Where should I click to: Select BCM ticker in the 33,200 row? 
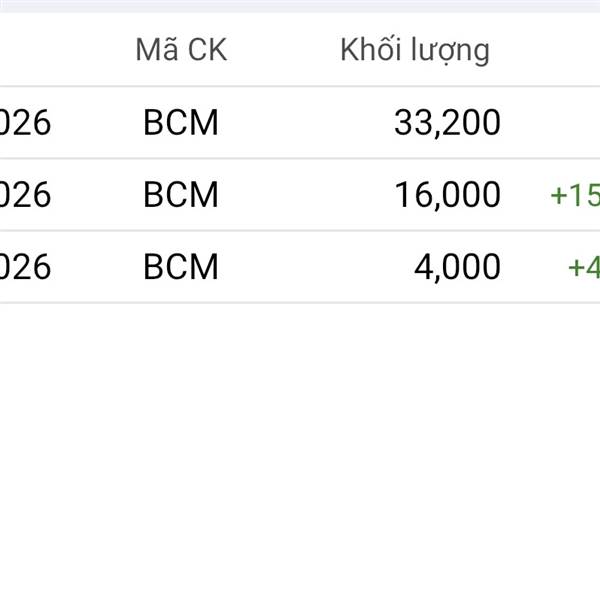pyautogui.click(x=181, y=123)
